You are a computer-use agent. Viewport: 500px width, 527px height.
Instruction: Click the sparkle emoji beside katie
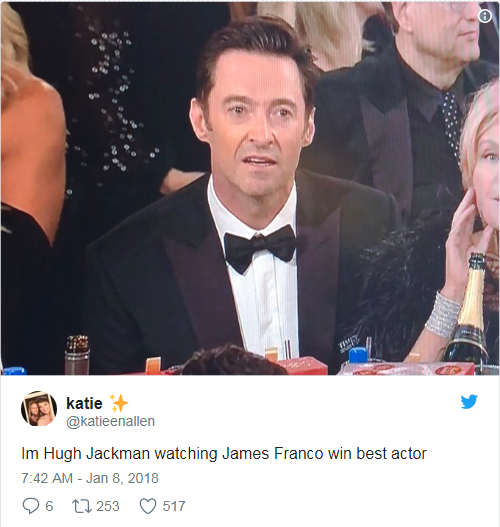(x=119, y=403)
